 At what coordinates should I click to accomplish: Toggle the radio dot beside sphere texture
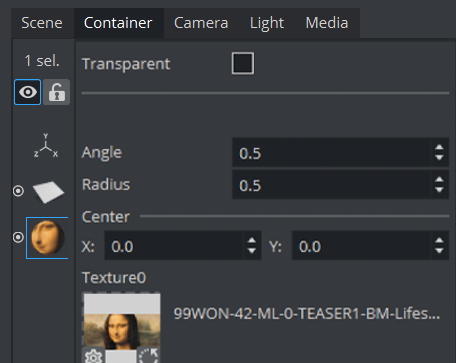click(18, 237)
